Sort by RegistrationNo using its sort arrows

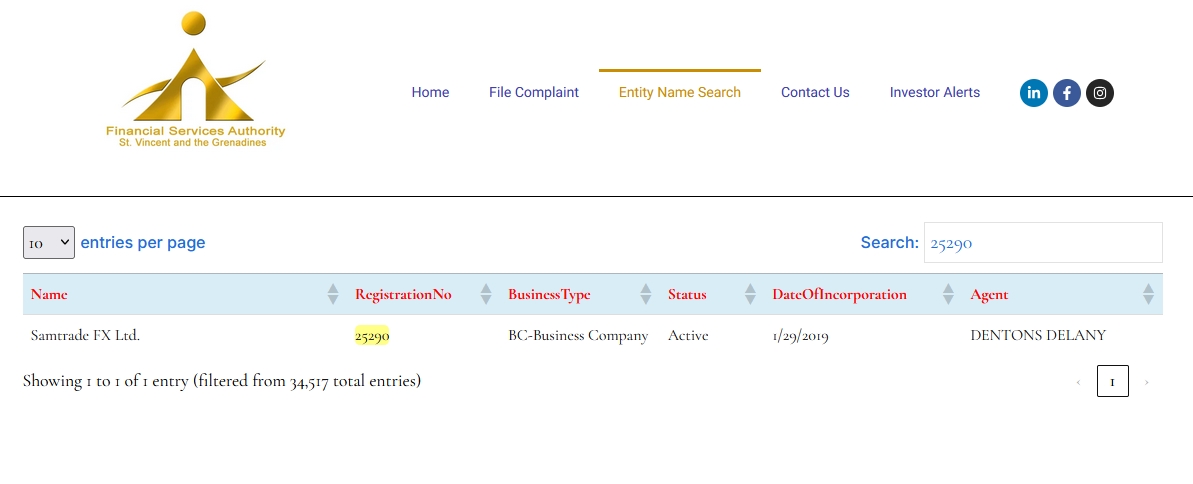486,294
